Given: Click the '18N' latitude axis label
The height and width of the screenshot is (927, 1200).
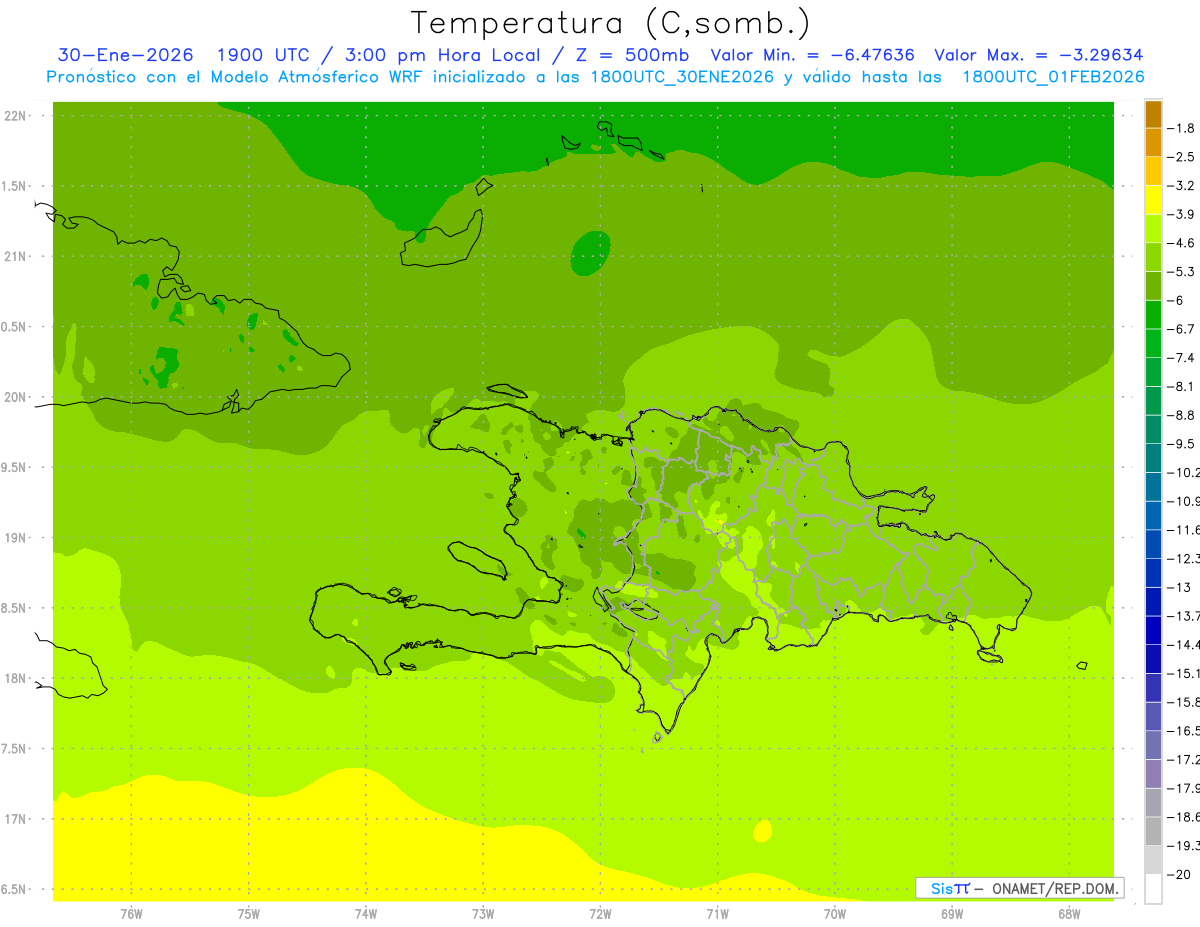Looking at the screenshot, I should click(17, 678).
